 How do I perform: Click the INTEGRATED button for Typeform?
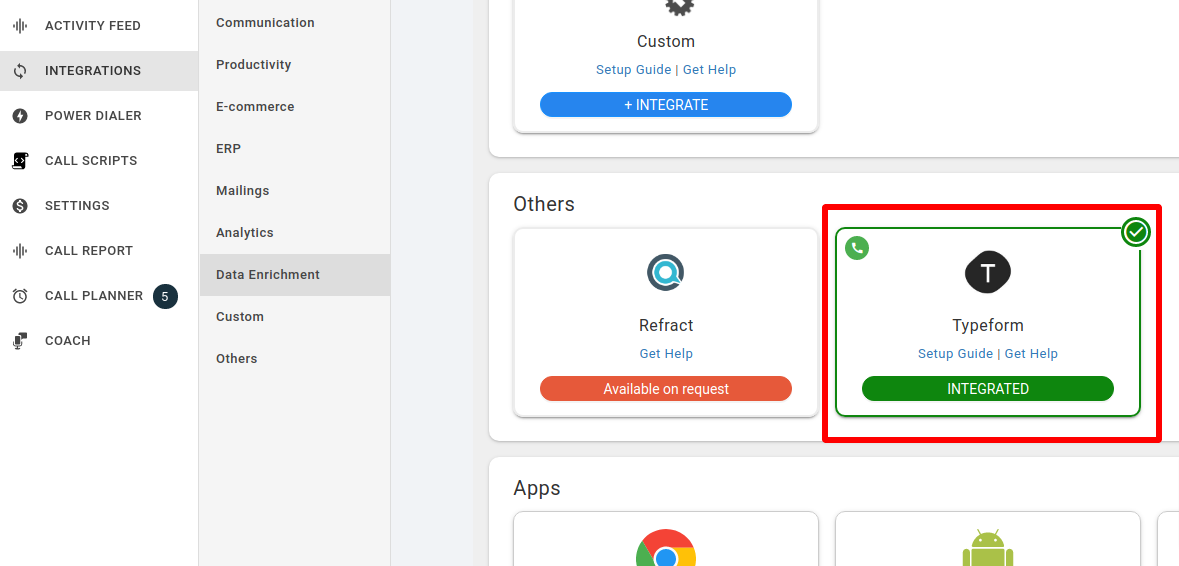pyautogui.click(x=987, y=389)
